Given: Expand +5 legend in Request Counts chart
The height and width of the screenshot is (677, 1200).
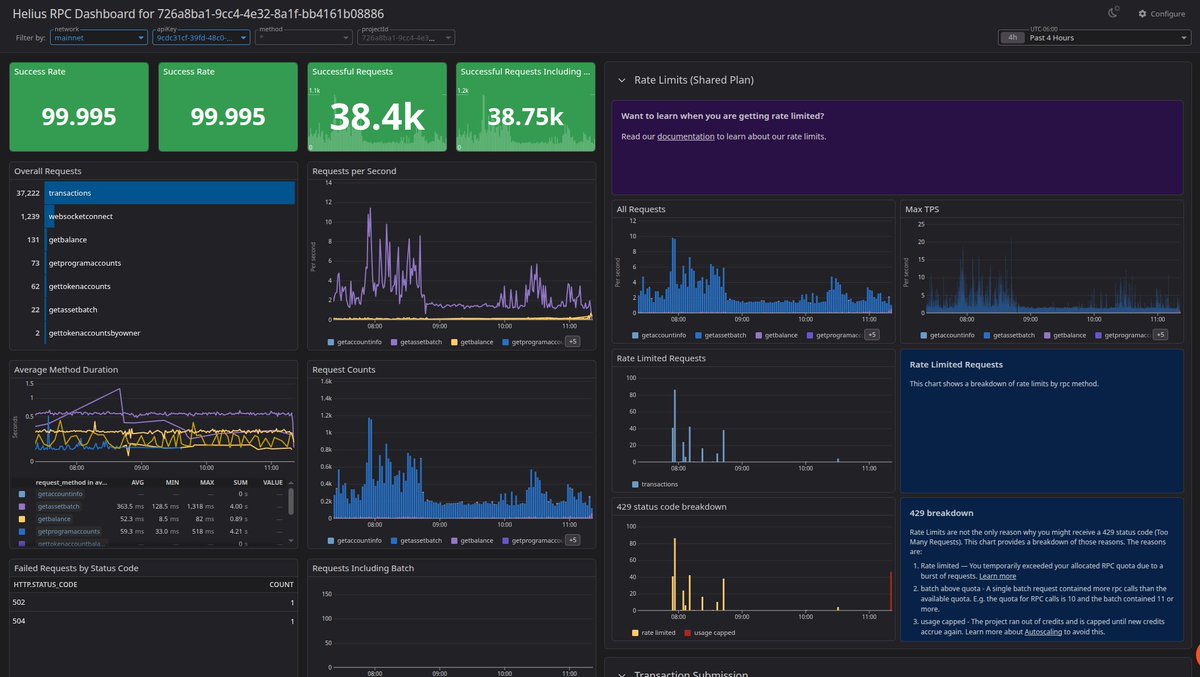Looking at the screenshot, I should tap(573, 540).
